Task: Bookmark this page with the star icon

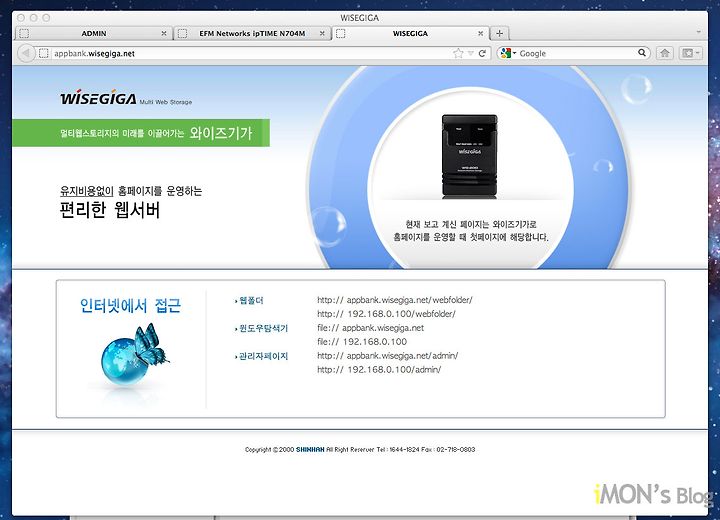Action: click(458, 53)
